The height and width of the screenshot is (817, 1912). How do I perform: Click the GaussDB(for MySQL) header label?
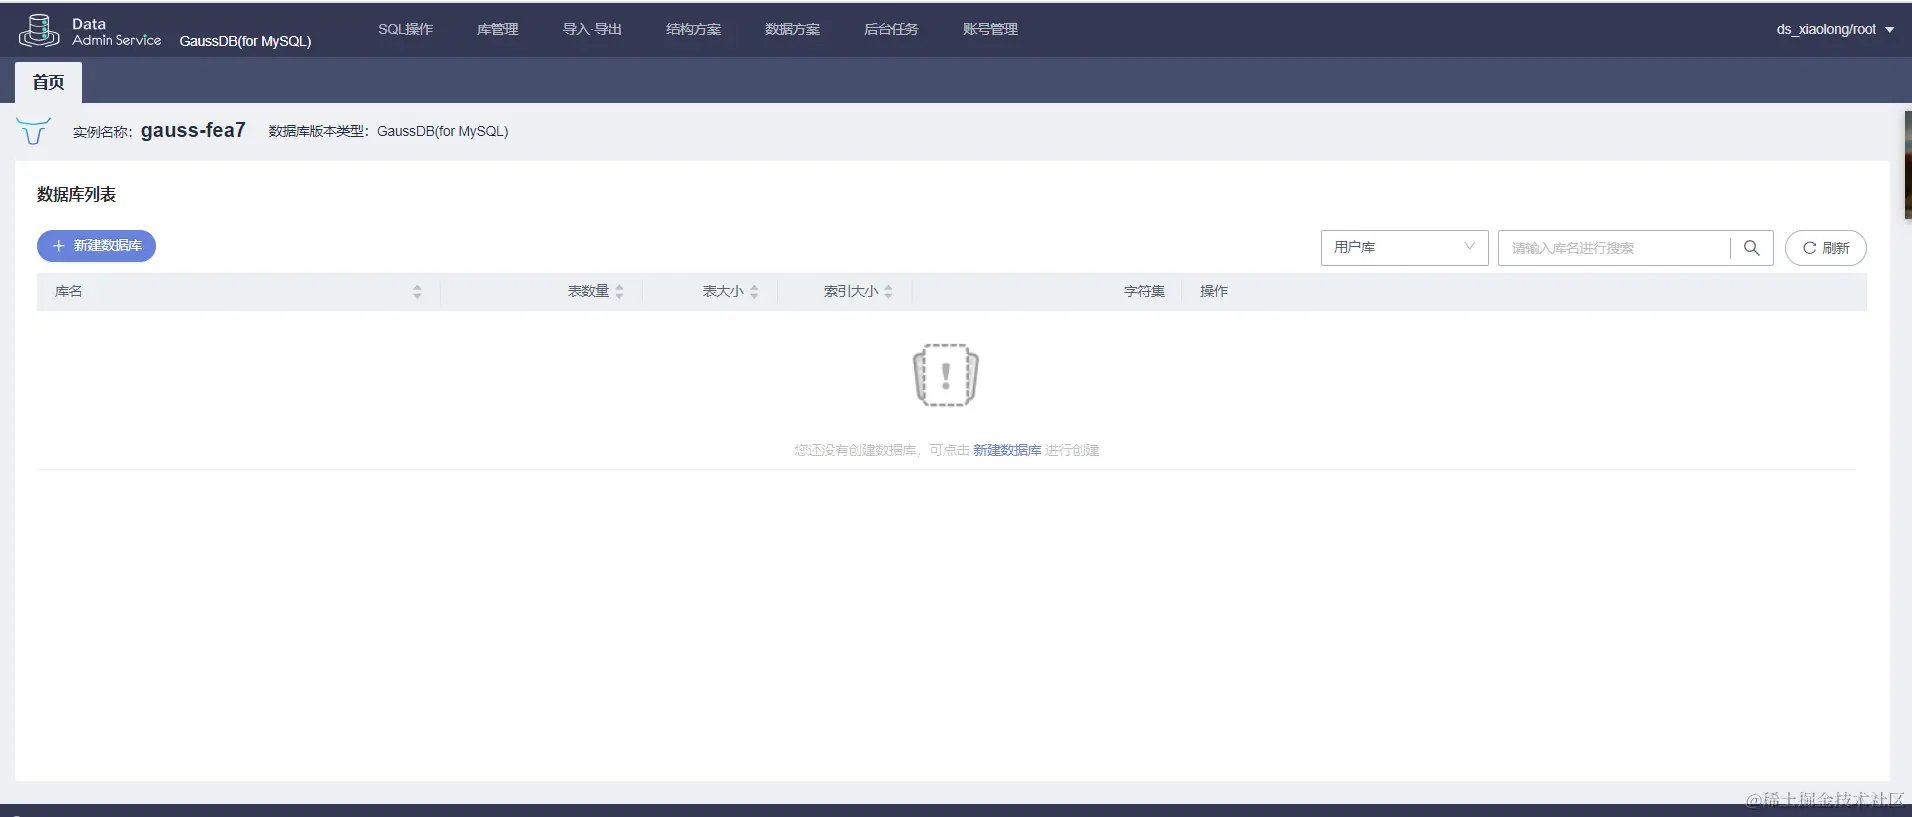click(245, 41)
